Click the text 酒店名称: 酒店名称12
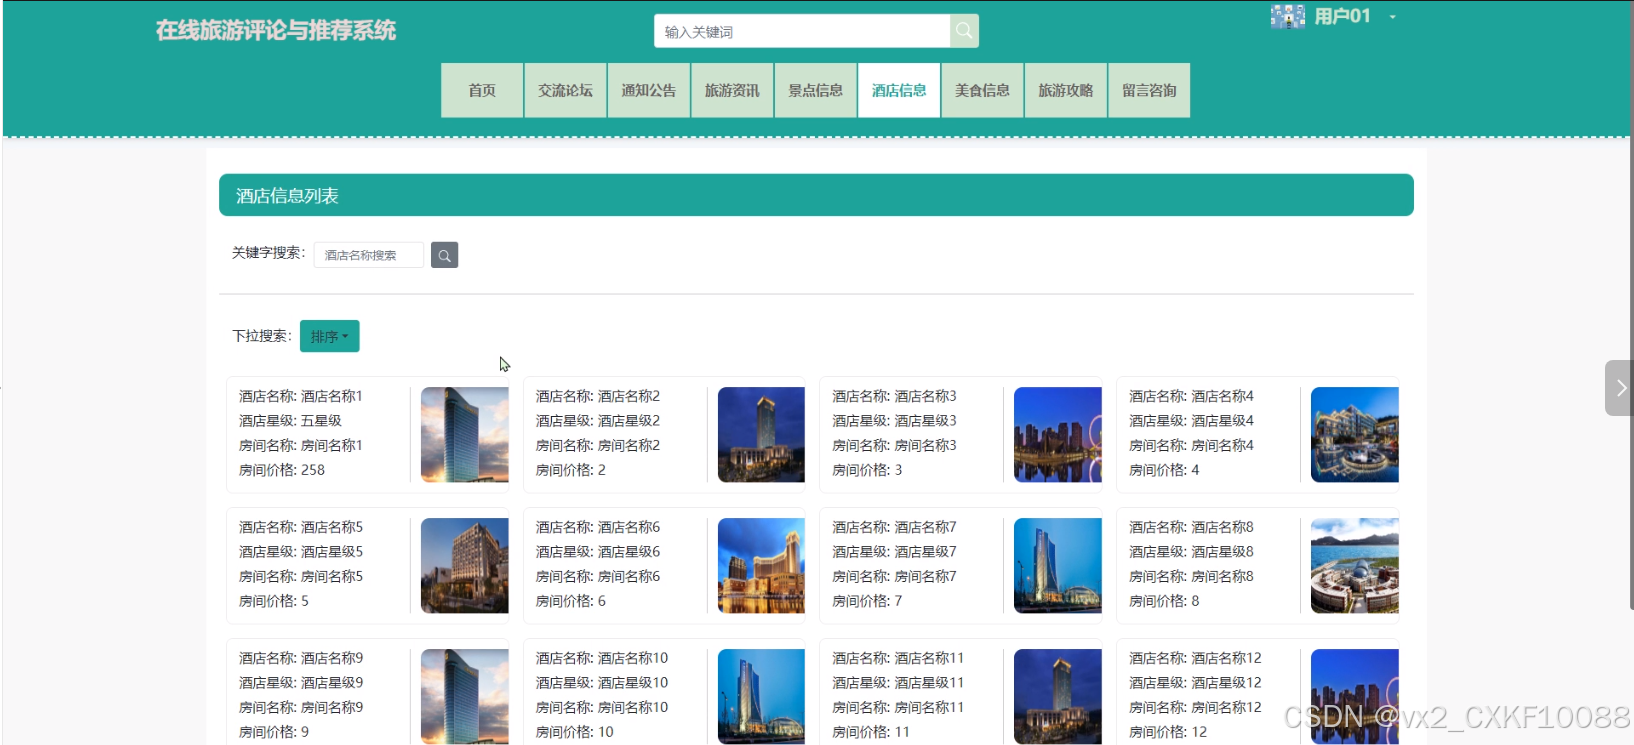The height and width of the screenshot is (745, 1634). [1196, 658]
